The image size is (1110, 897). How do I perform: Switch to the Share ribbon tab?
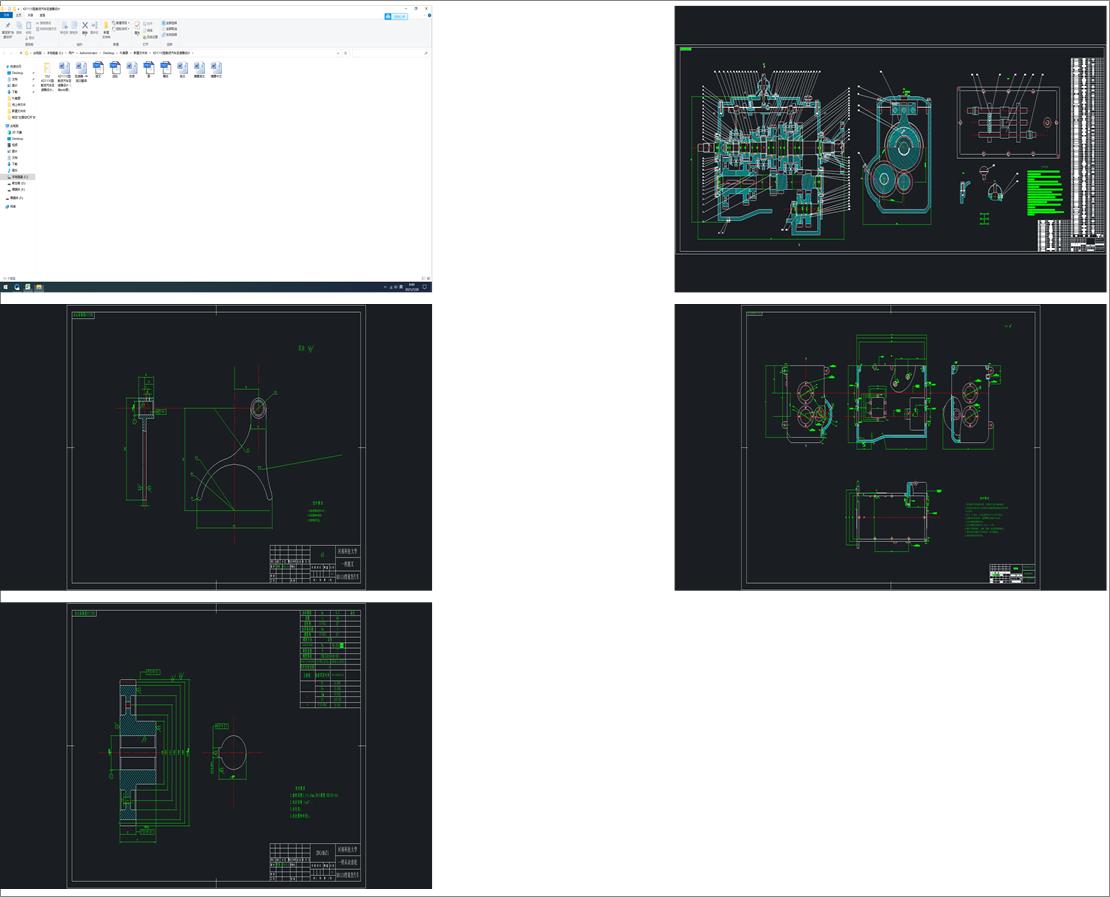point(30,15)
